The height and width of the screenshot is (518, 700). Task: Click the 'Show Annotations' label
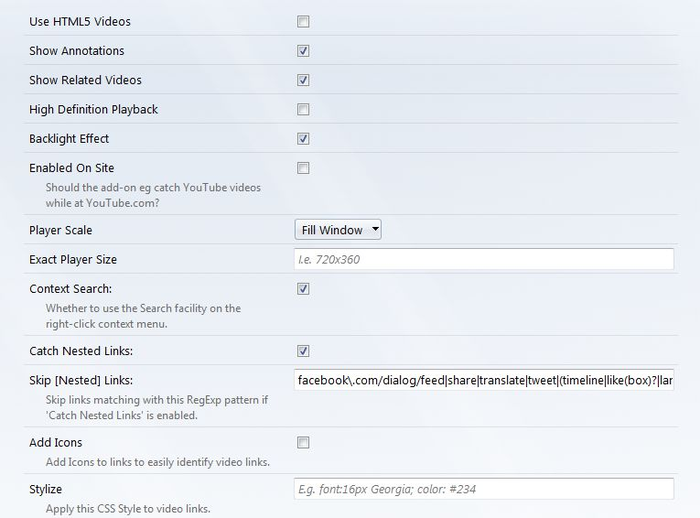77,51
